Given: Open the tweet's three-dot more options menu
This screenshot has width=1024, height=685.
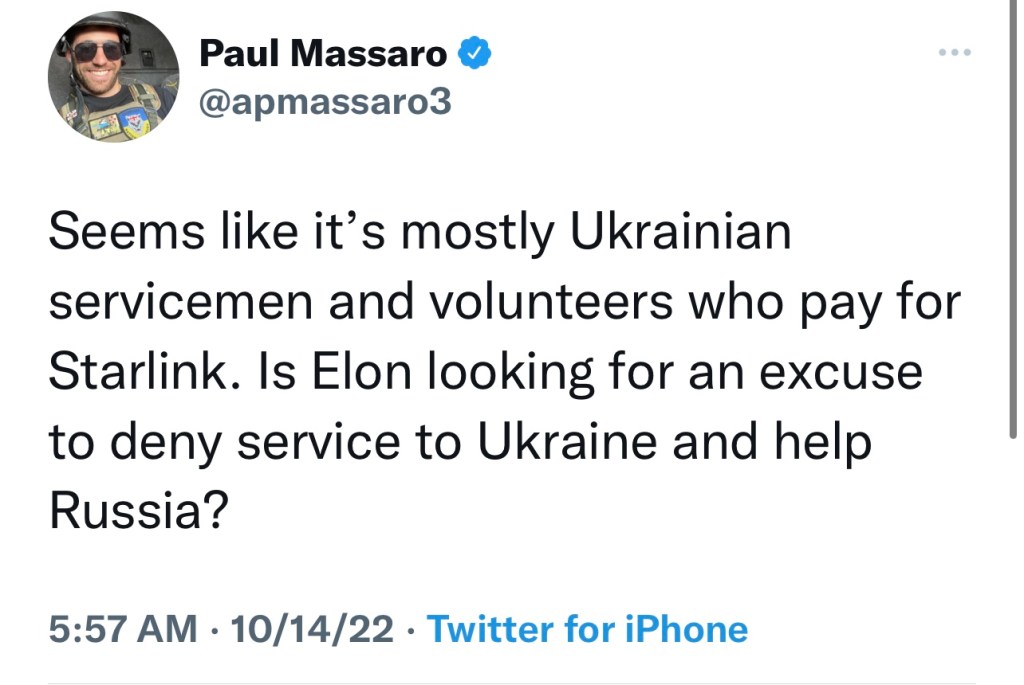Looking at the screenshot, I should point(955,52).
